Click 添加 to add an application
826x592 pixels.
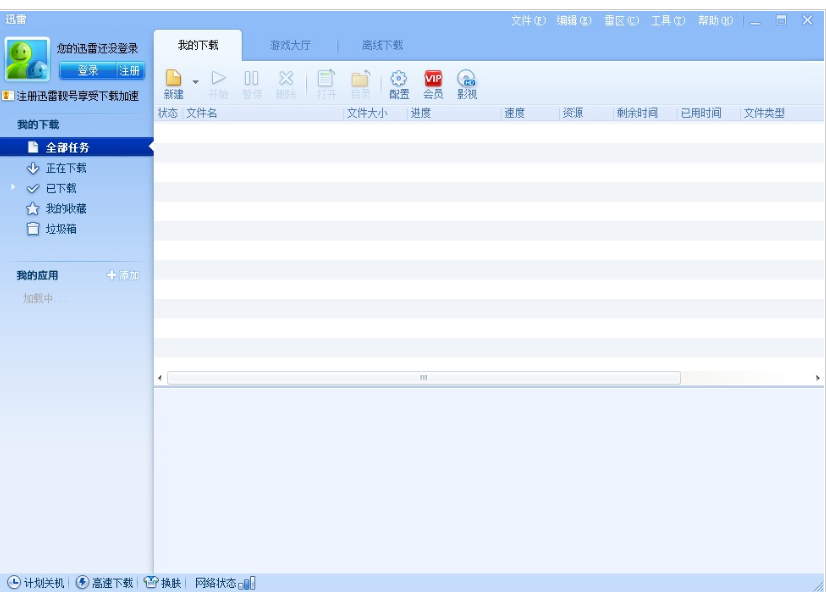(123, 275)
